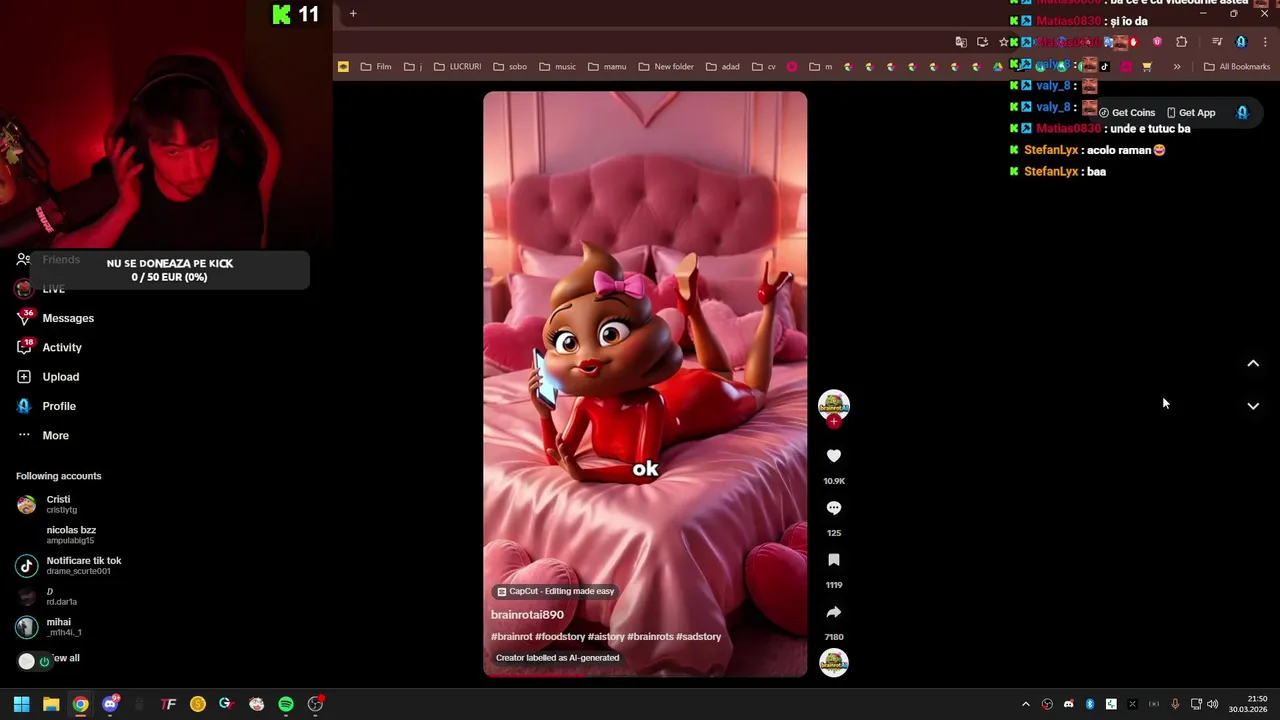Show hidden system tray icons
The width and height of the screenshot is (1280, 720).
pos(1025,704)
